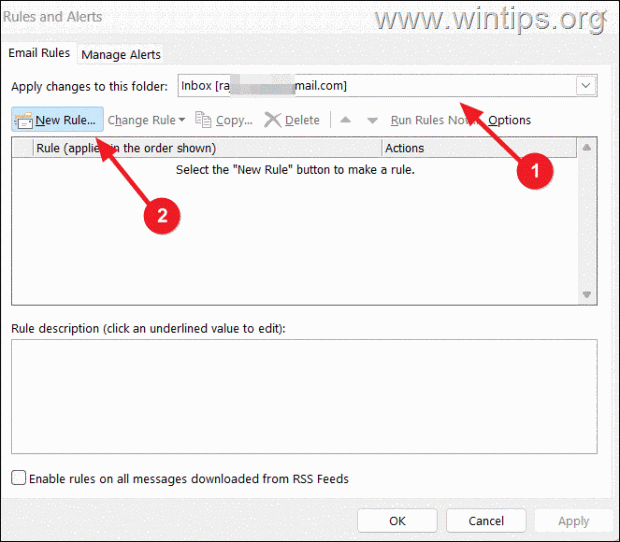
Task: Click the Delete rule button
Action: click(x=292, y=120)
